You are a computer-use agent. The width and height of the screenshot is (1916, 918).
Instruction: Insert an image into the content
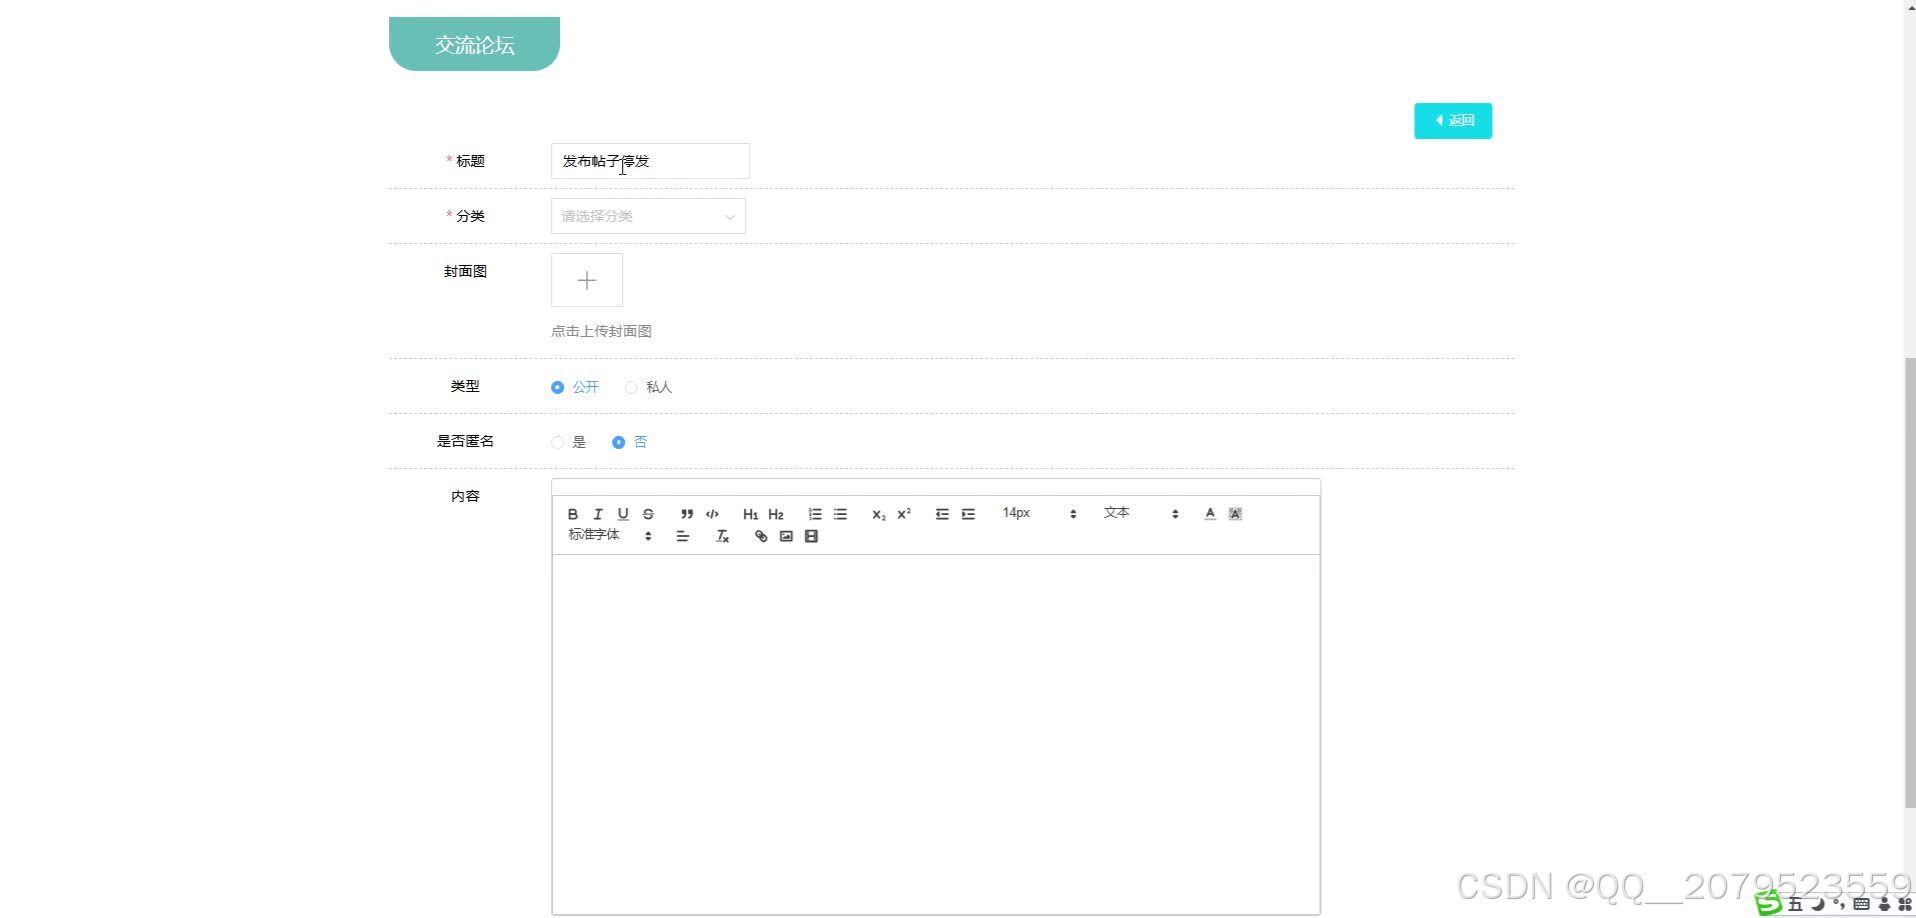click(x=786, y=537)
